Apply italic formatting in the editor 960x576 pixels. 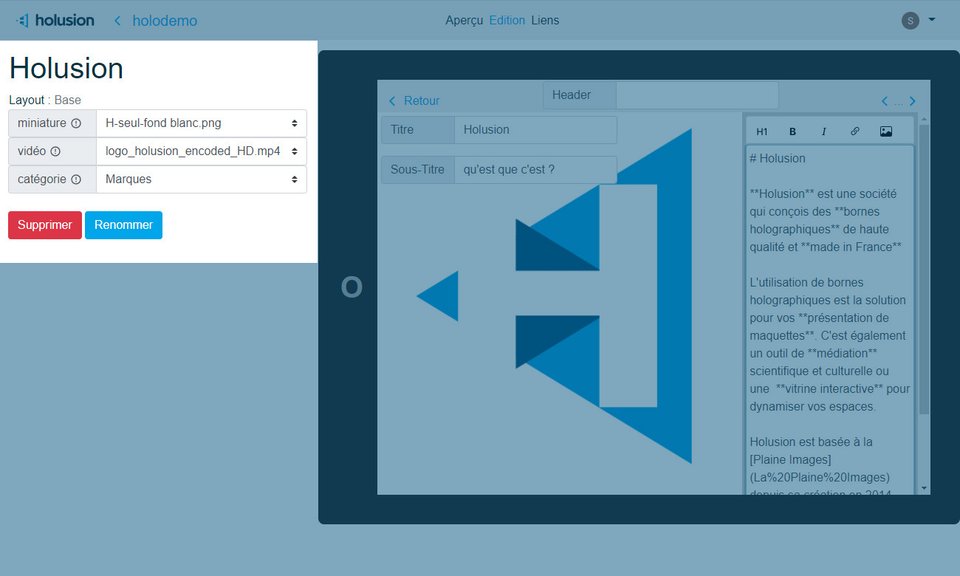[x=824, y=131]
